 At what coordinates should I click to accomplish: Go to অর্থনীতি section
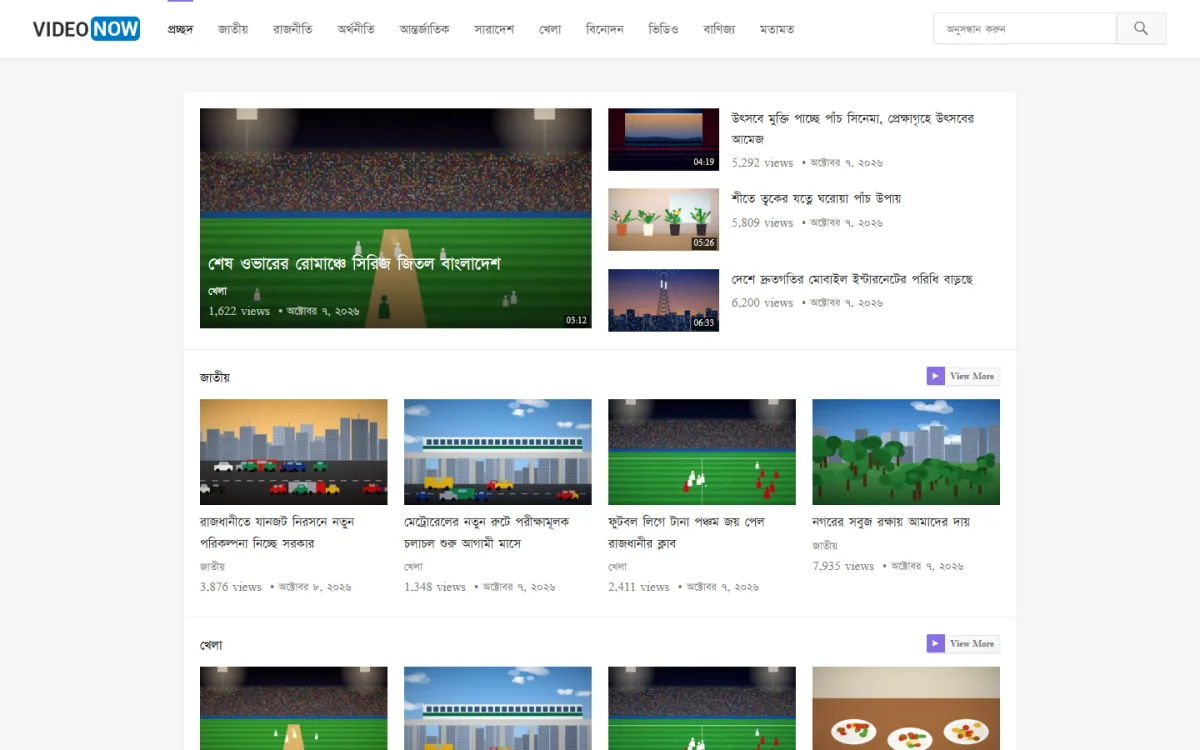click(356, 29)
